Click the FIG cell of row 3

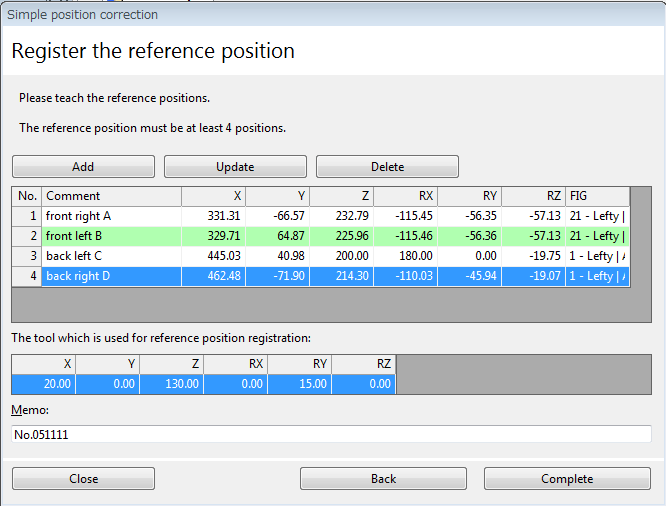coord(596,256)
